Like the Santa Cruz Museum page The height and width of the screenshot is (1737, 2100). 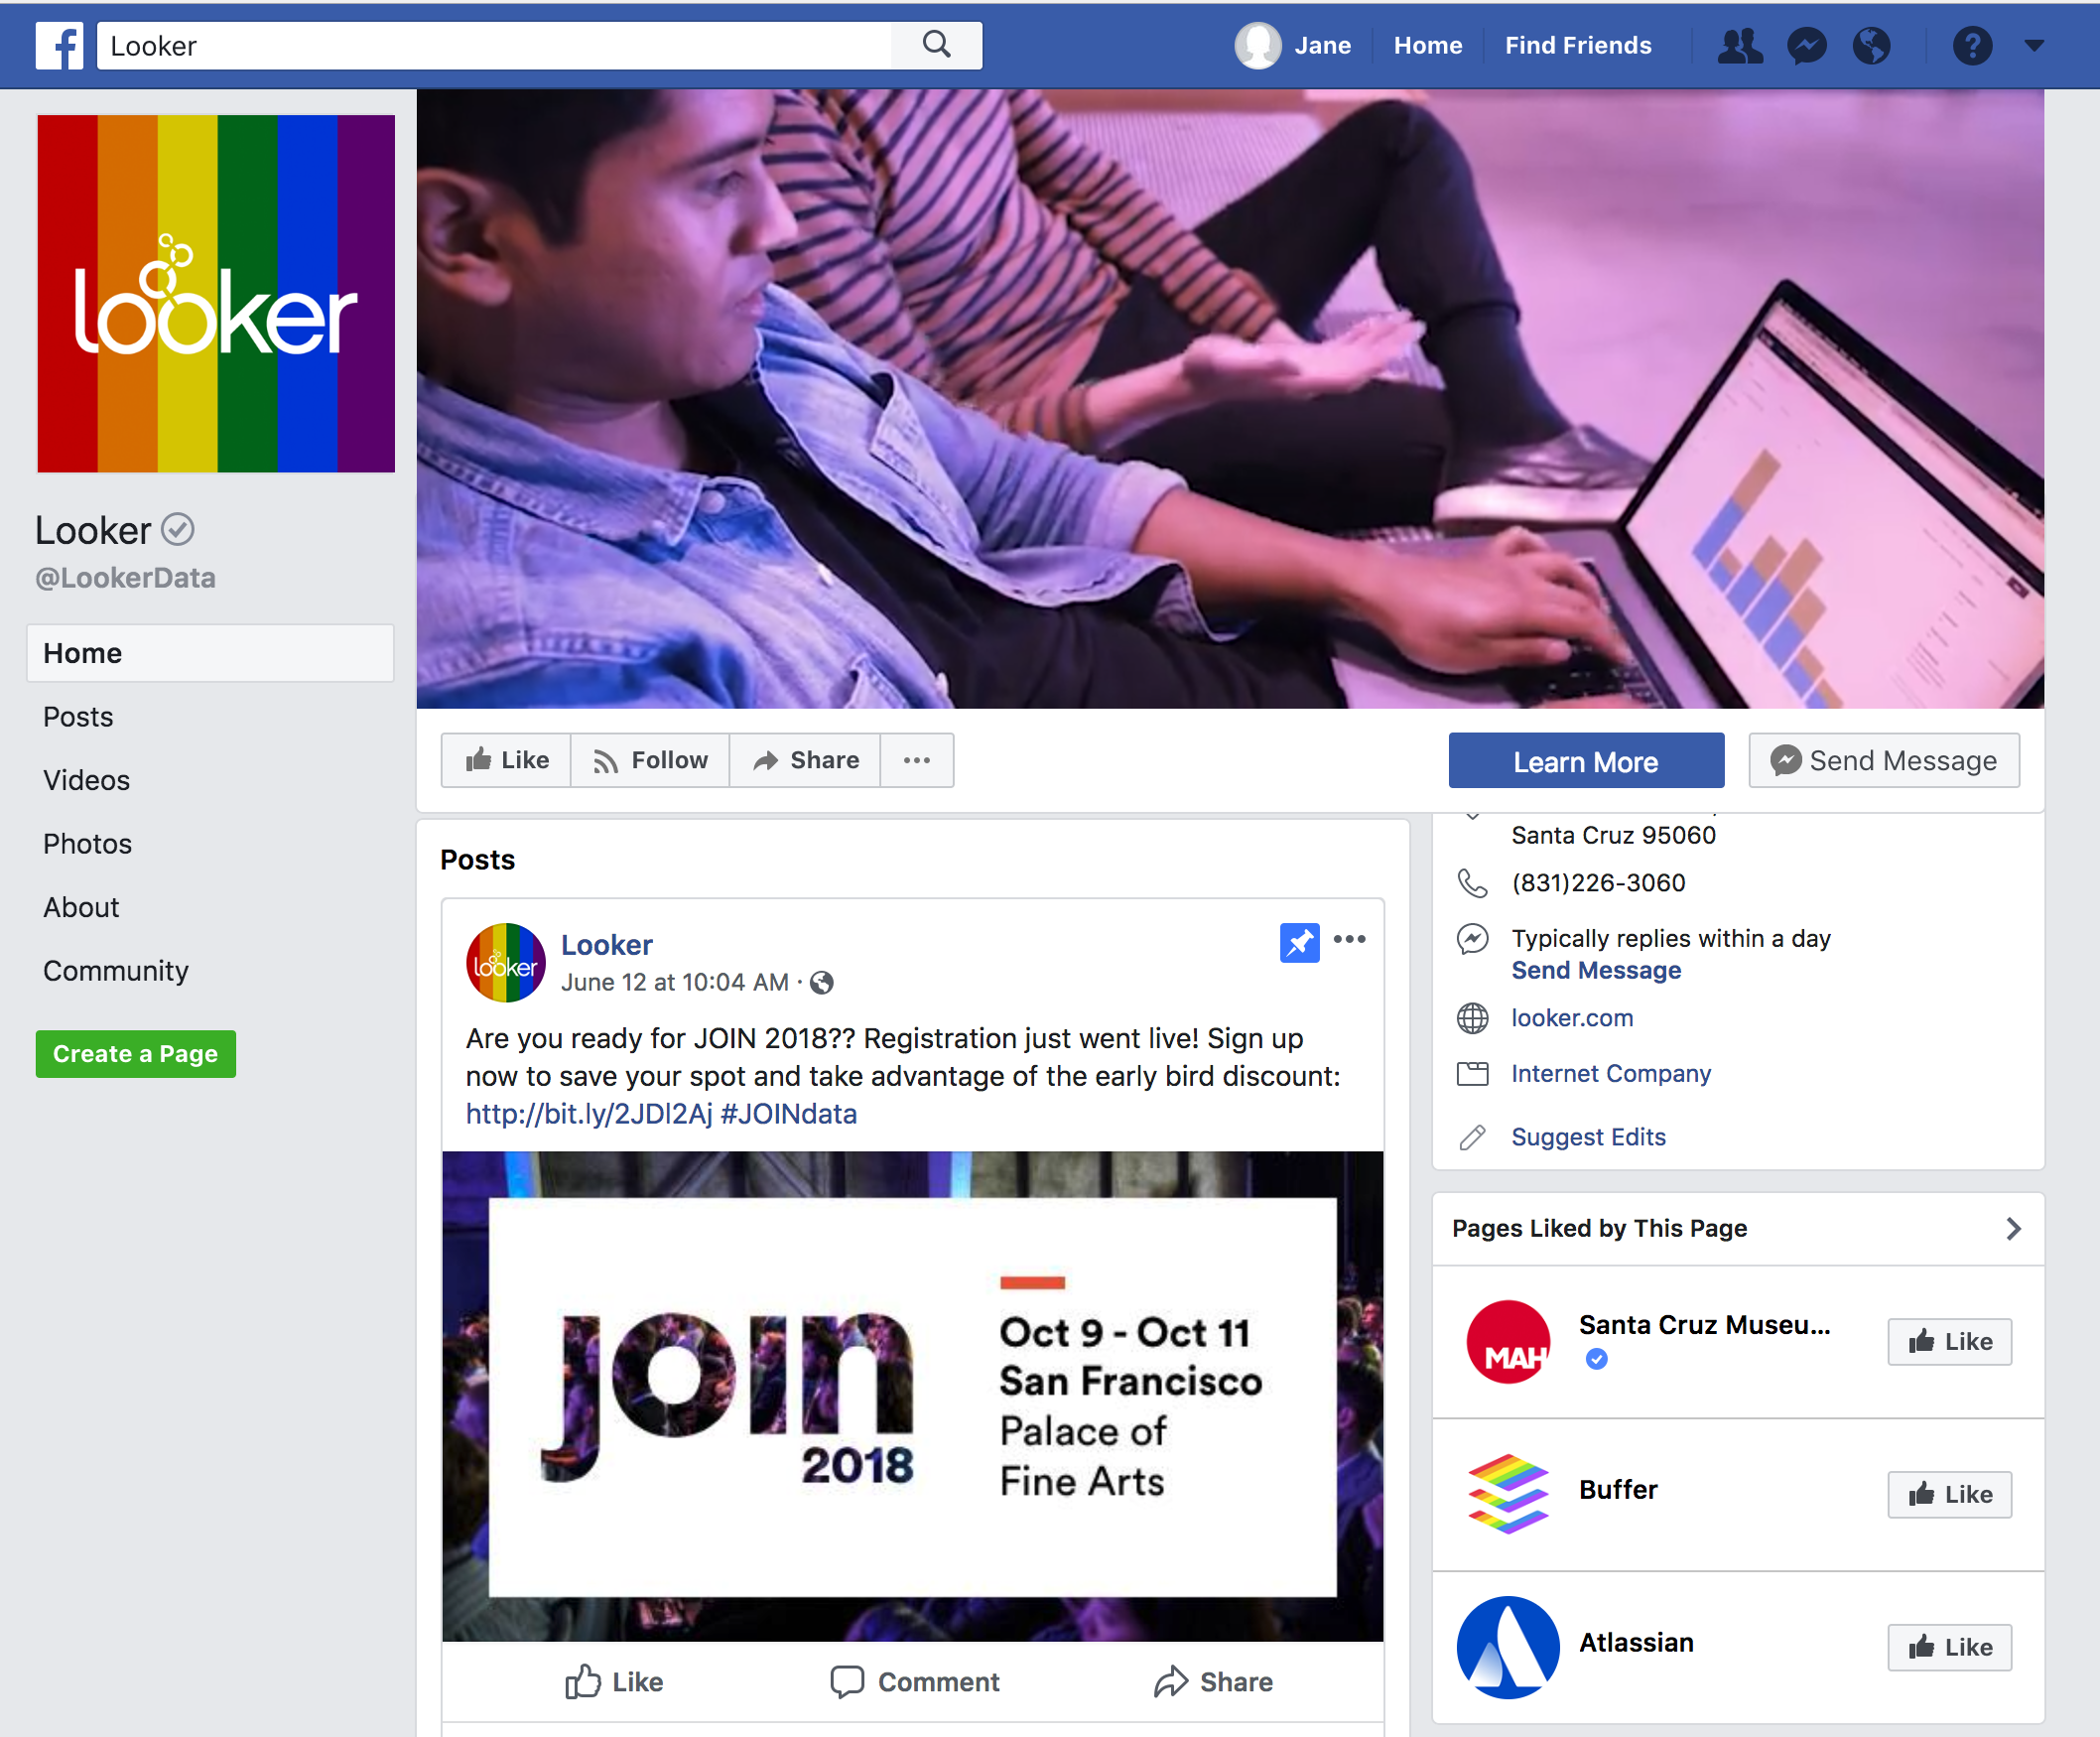pyautogui.click(x=1950, y=1342)
